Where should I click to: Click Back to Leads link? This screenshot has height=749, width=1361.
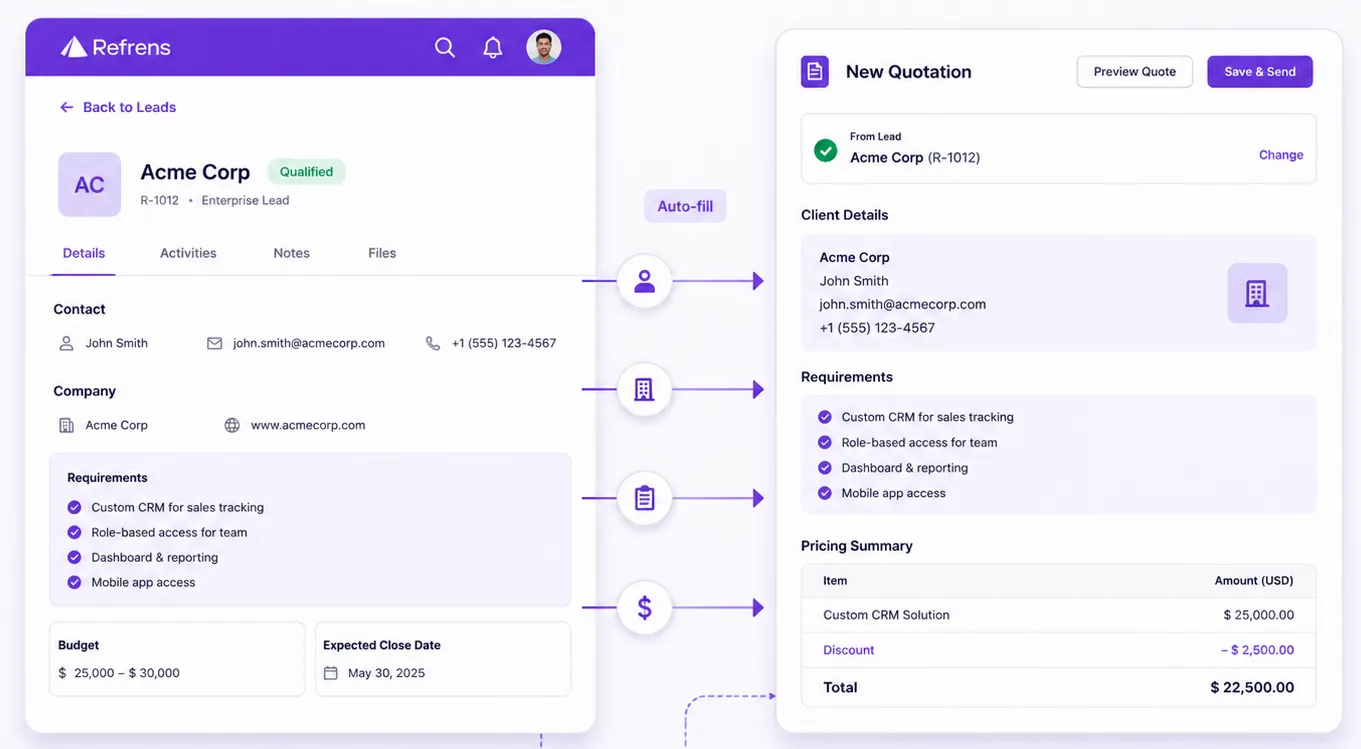click(118, 107)
